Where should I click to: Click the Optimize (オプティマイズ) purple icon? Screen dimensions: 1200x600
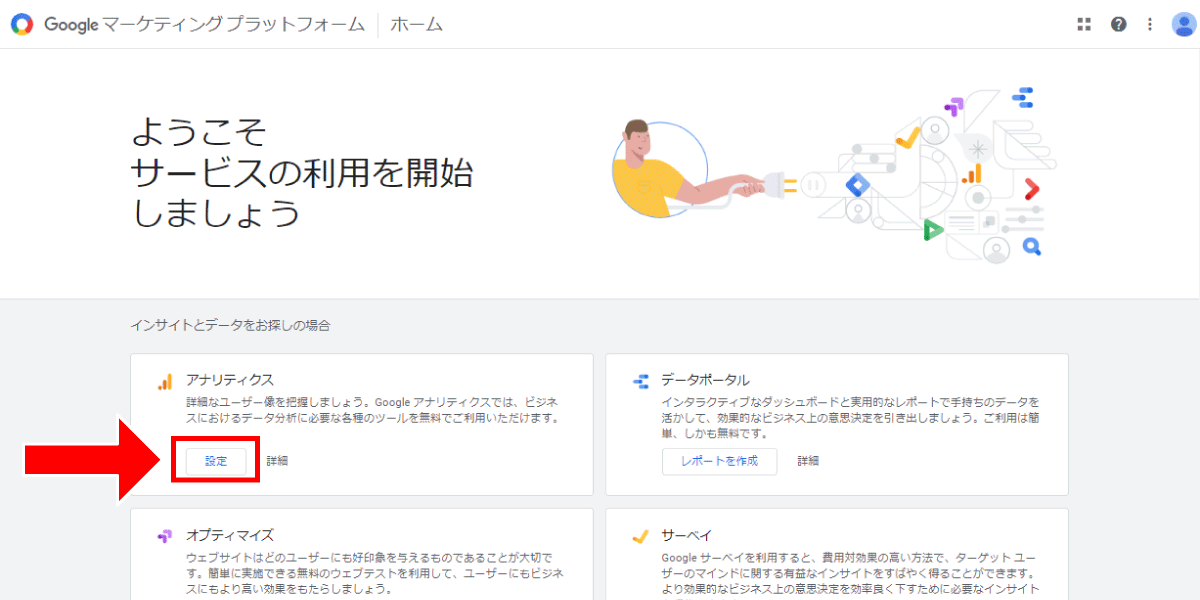coord(164,536)
